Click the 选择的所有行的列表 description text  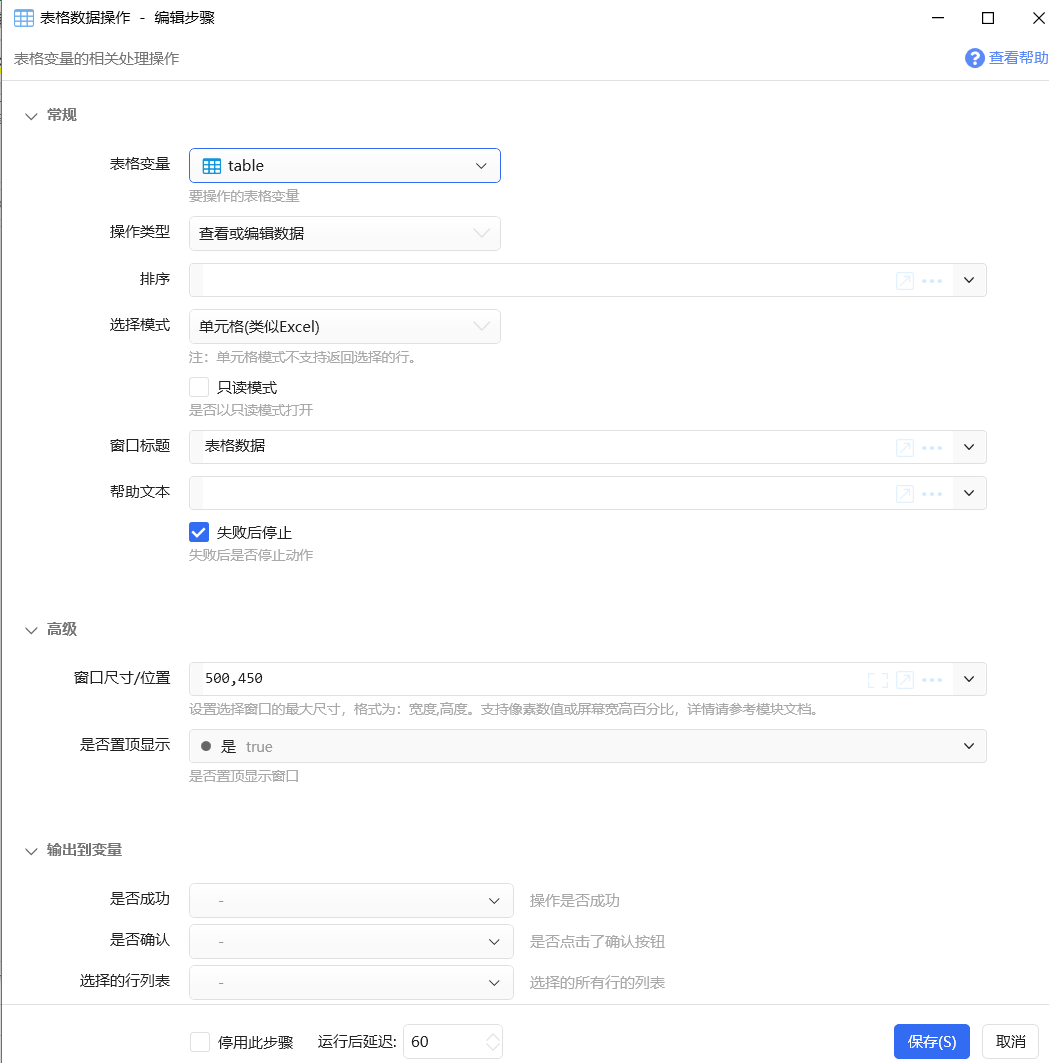(x=597, y=982)
